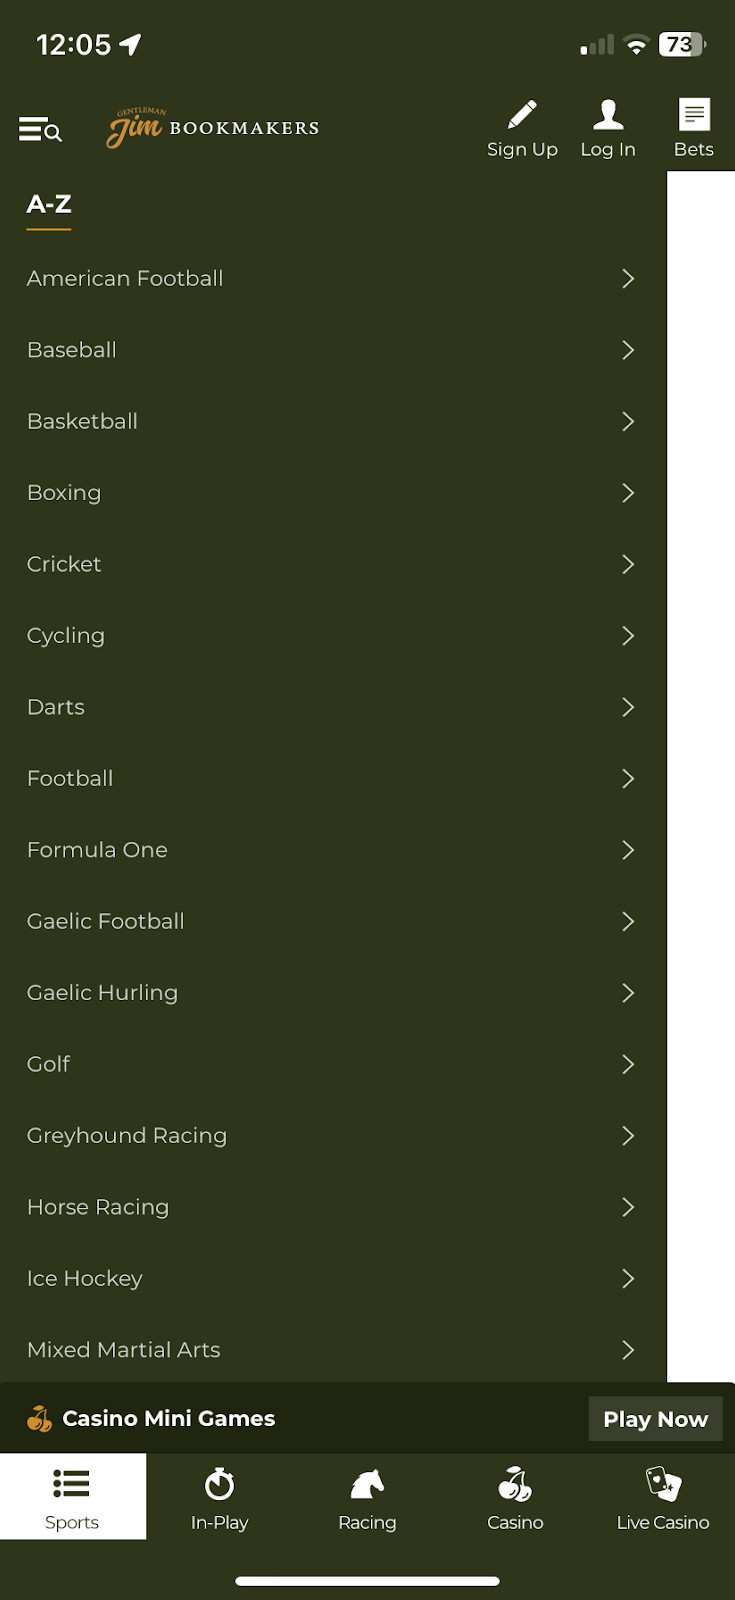Tap the Casino Mini Games banner
Viewport: 735px width, 1600px height.
pyautogui.click(x=168, y=1418)
